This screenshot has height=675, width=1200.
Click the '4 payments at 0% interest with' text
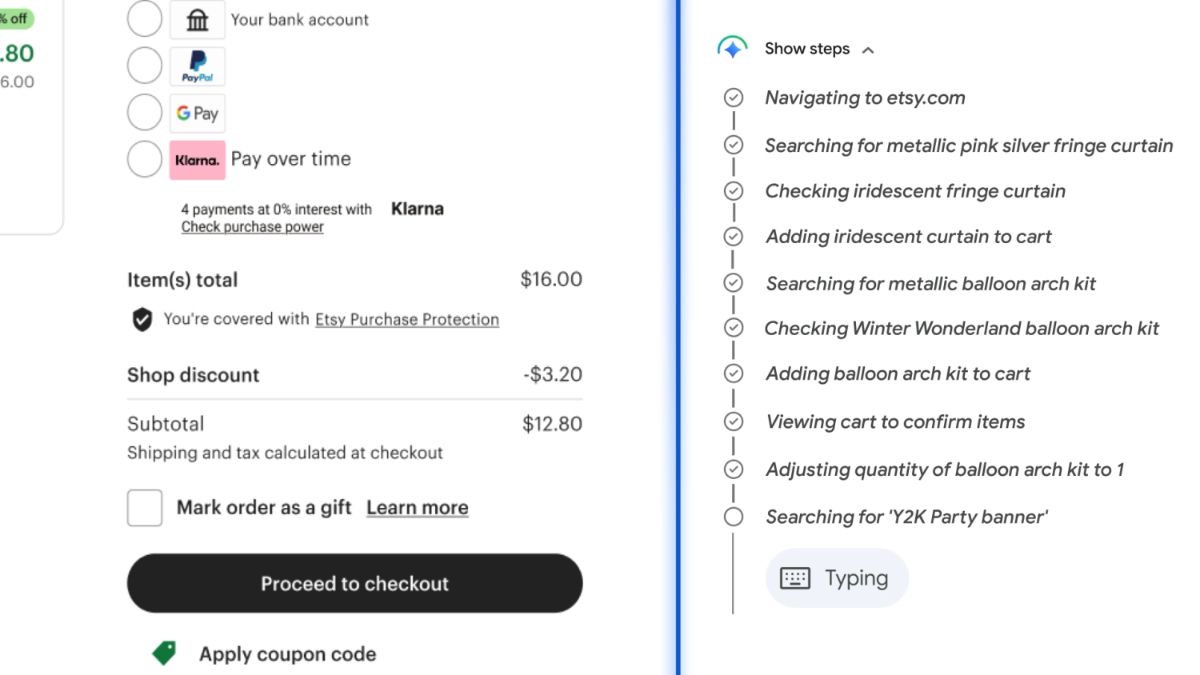(x=276, y=210)
